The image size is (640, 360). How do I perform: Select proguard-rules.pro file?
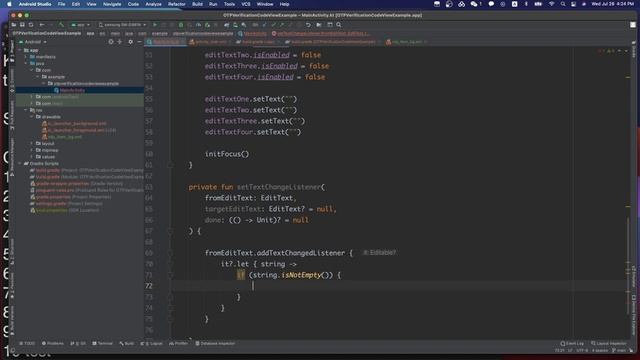pyautogui.click(x=87, y=190)
